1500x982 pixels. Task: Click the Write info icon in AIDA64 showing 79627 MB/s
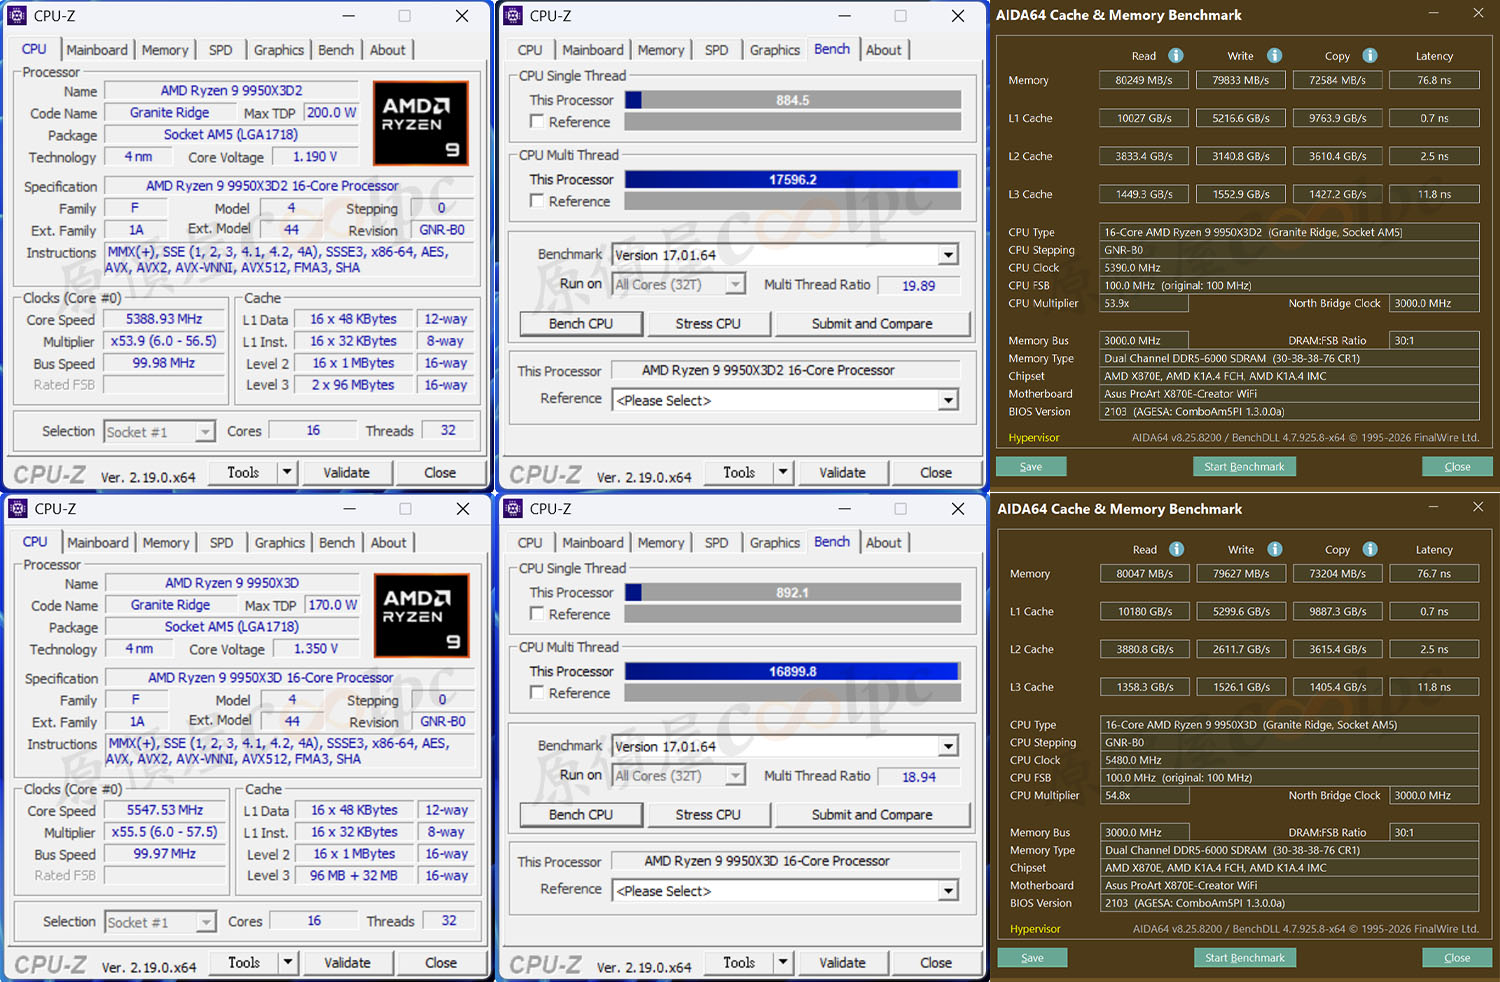pyautogui.click(x=1275, y=549)
